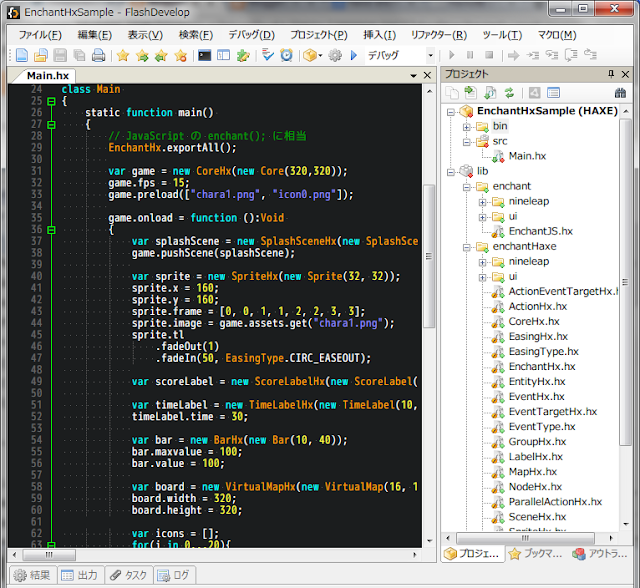Select EnchantJS.hx in the project tree
The image size is (640, 588).
(x=540, y=231)
